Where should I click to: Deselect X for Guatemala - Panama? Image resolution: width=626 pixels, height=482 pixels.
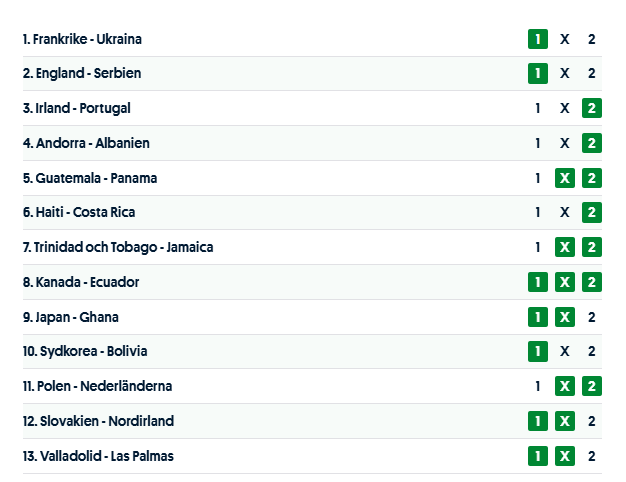(x=565, y=178)
